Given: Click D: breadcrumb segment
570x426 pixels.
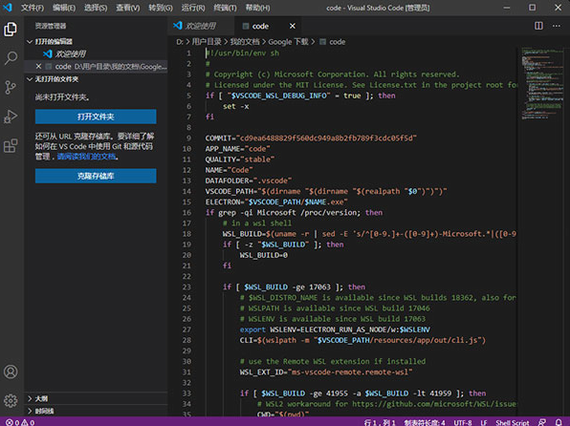Looking at the screenshot, I should pyautogui.click(x=180, y=42).
